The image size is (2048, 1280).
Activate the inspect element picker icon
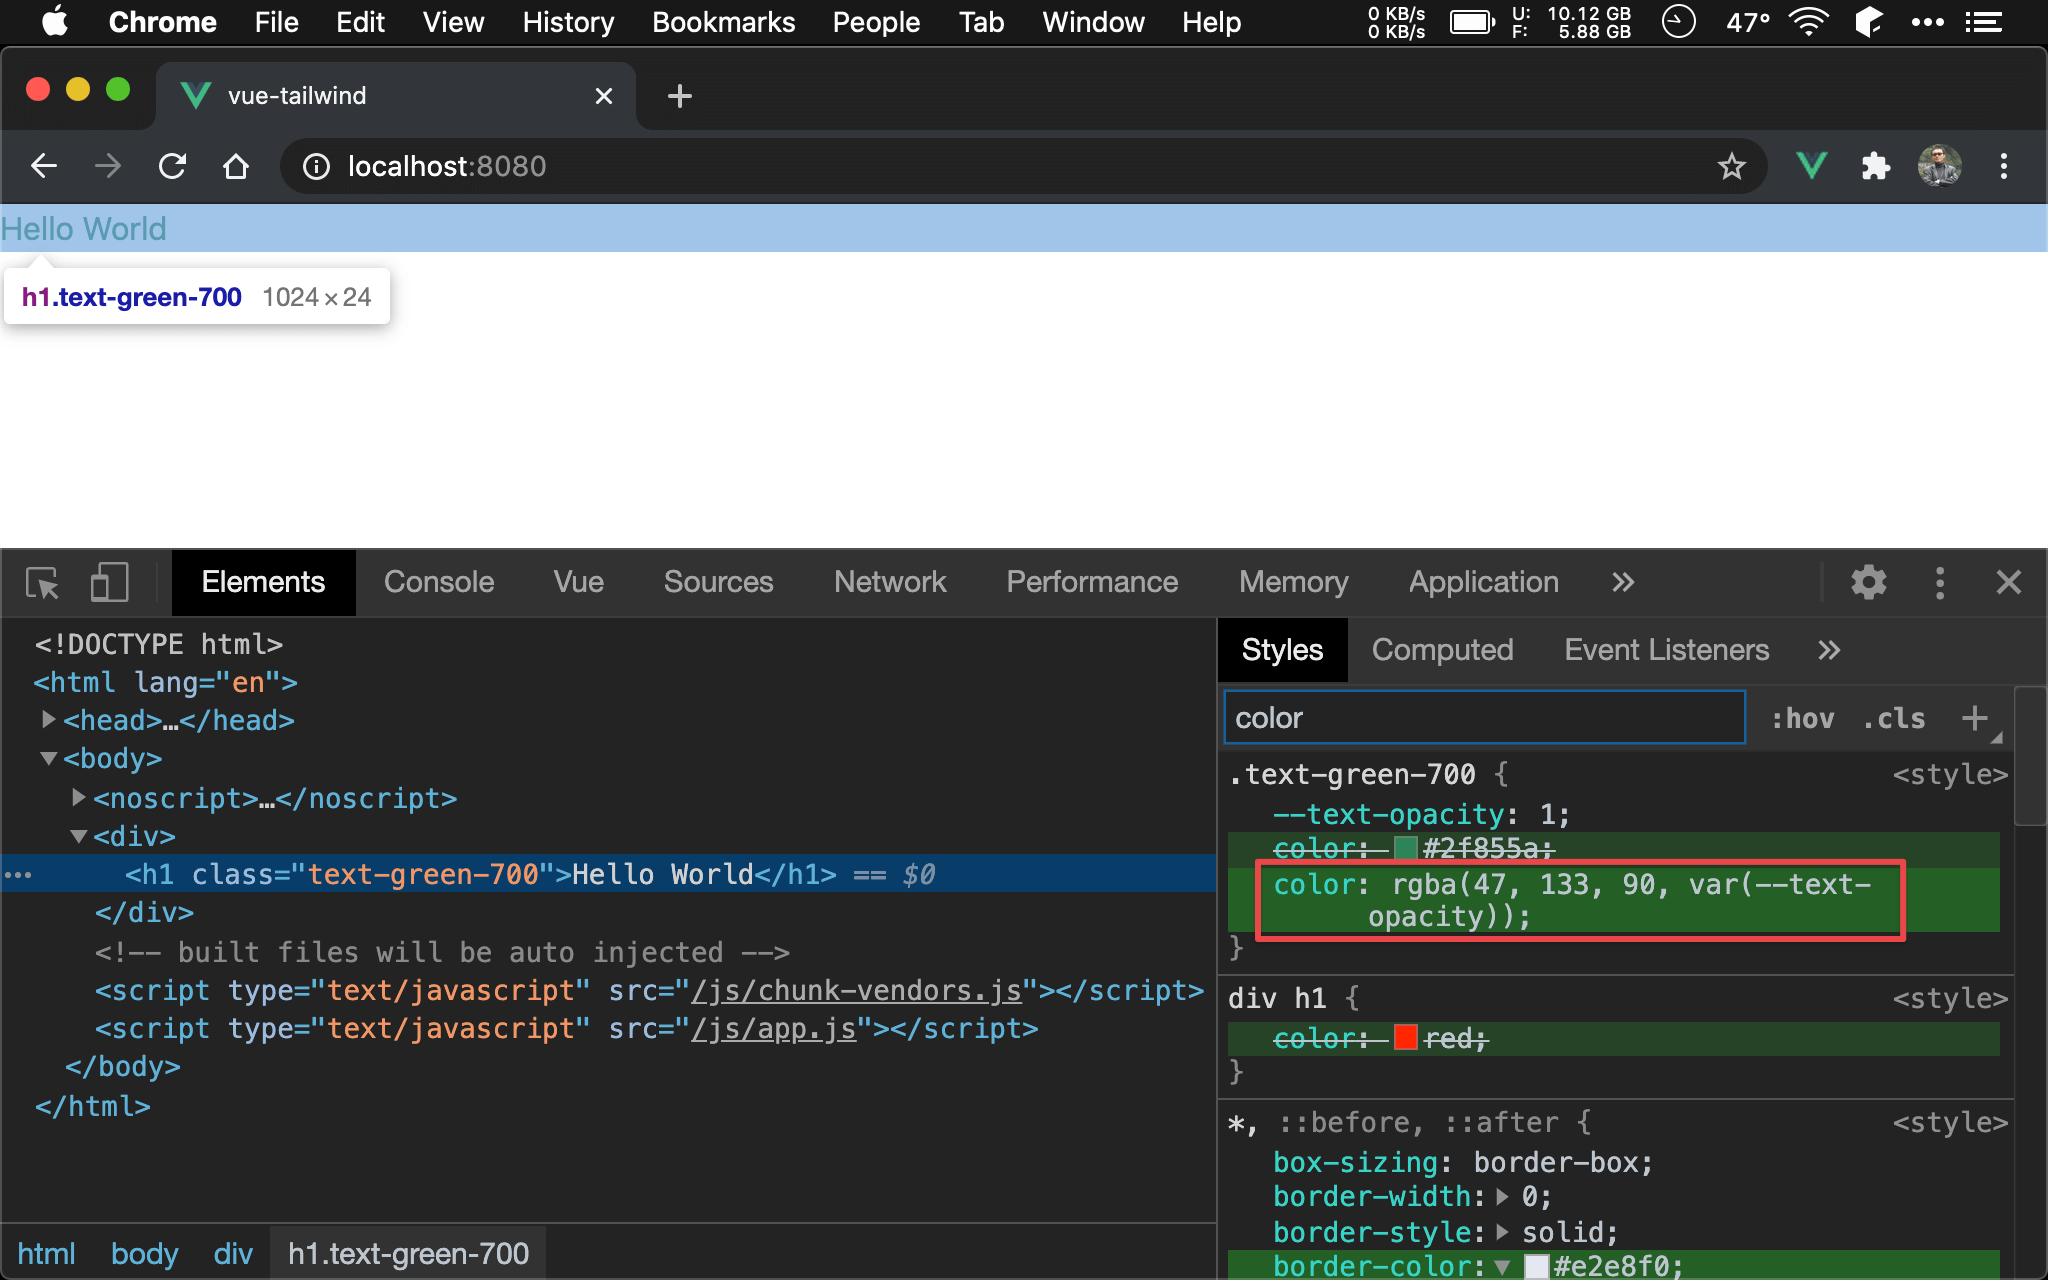[x=42, y=582]
